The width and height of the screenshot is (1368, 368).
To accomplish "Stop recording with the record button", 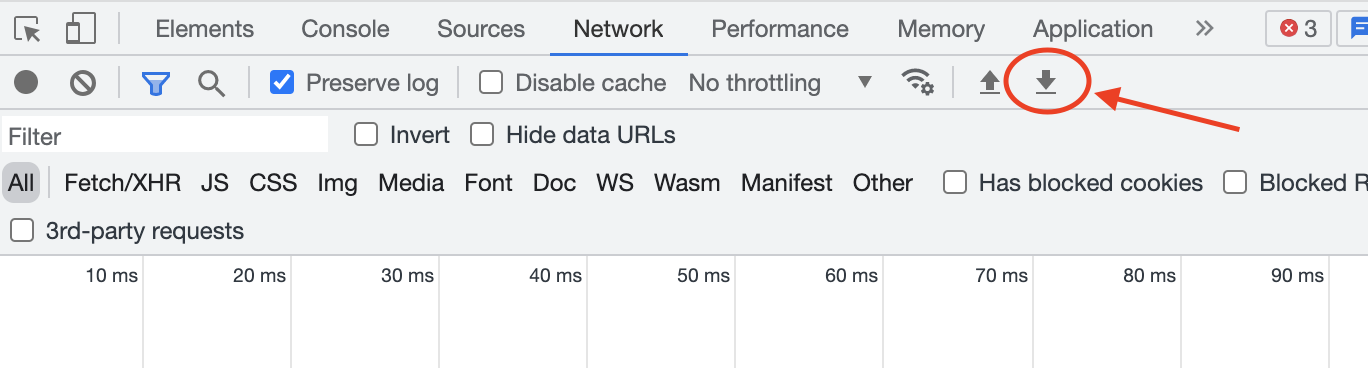I will click(26, 82).
